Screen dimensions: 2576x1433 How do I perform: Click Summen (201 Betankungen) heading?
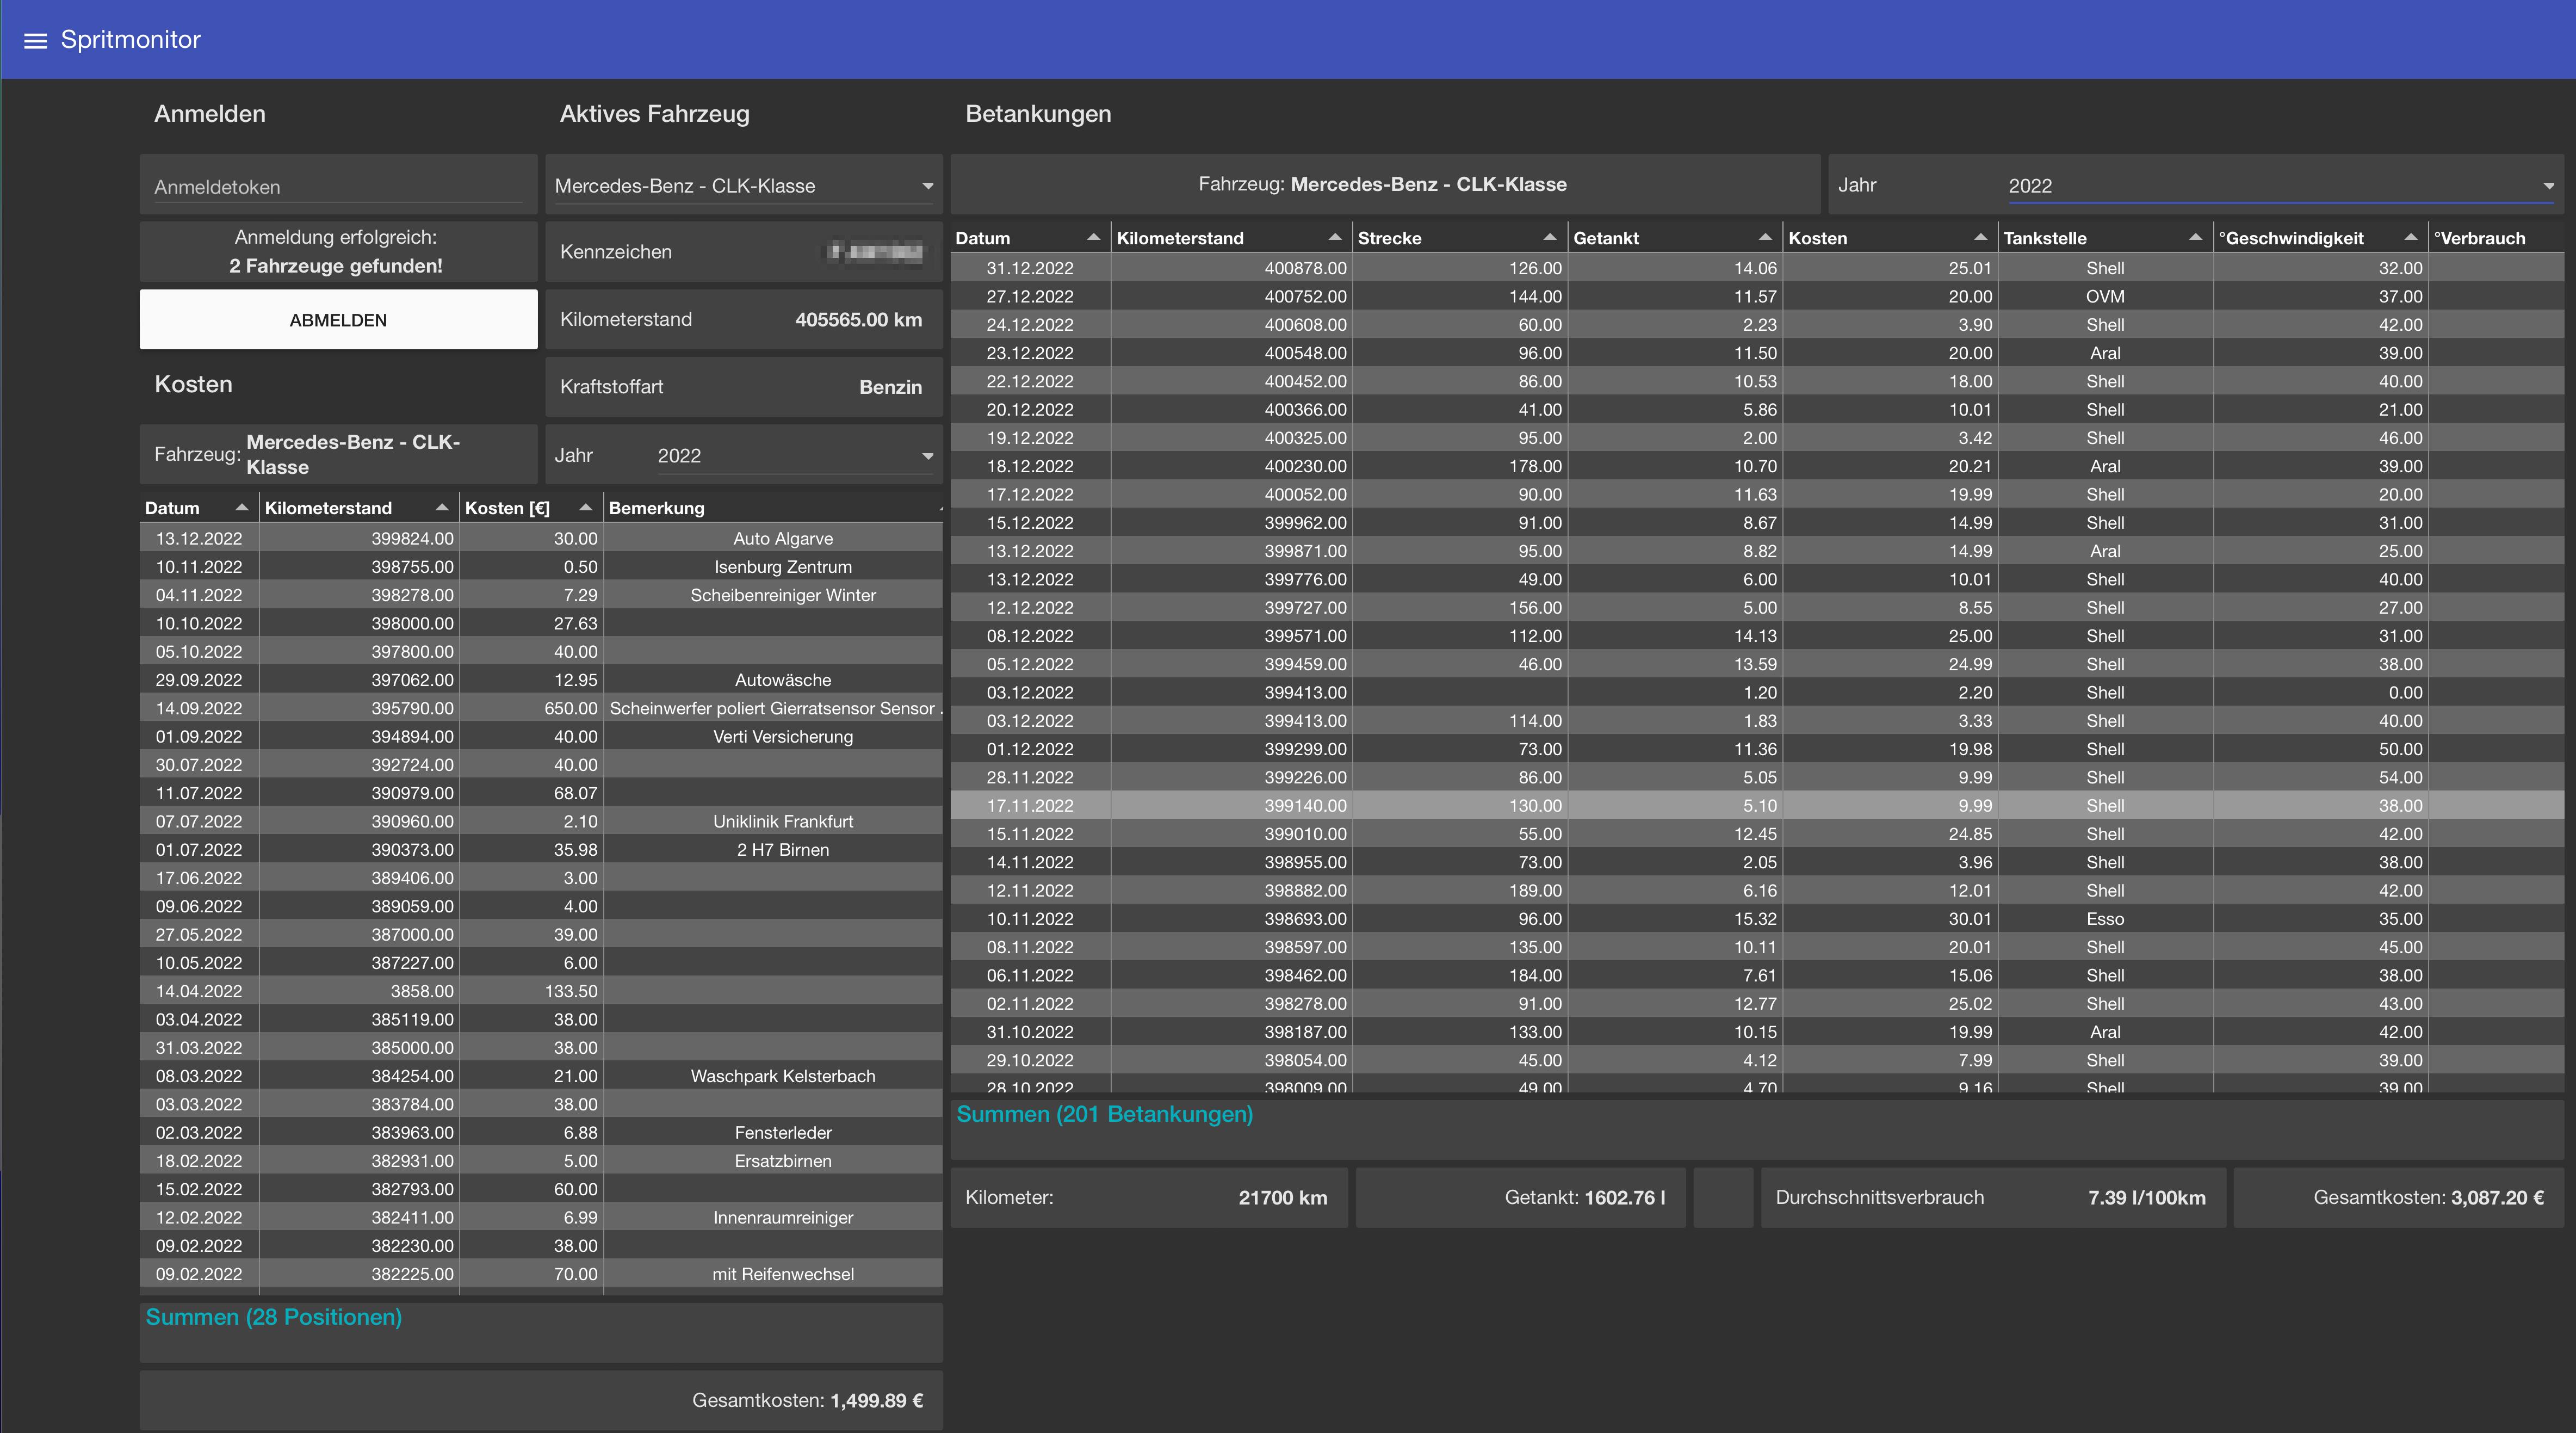[x=1104, y=1114]
